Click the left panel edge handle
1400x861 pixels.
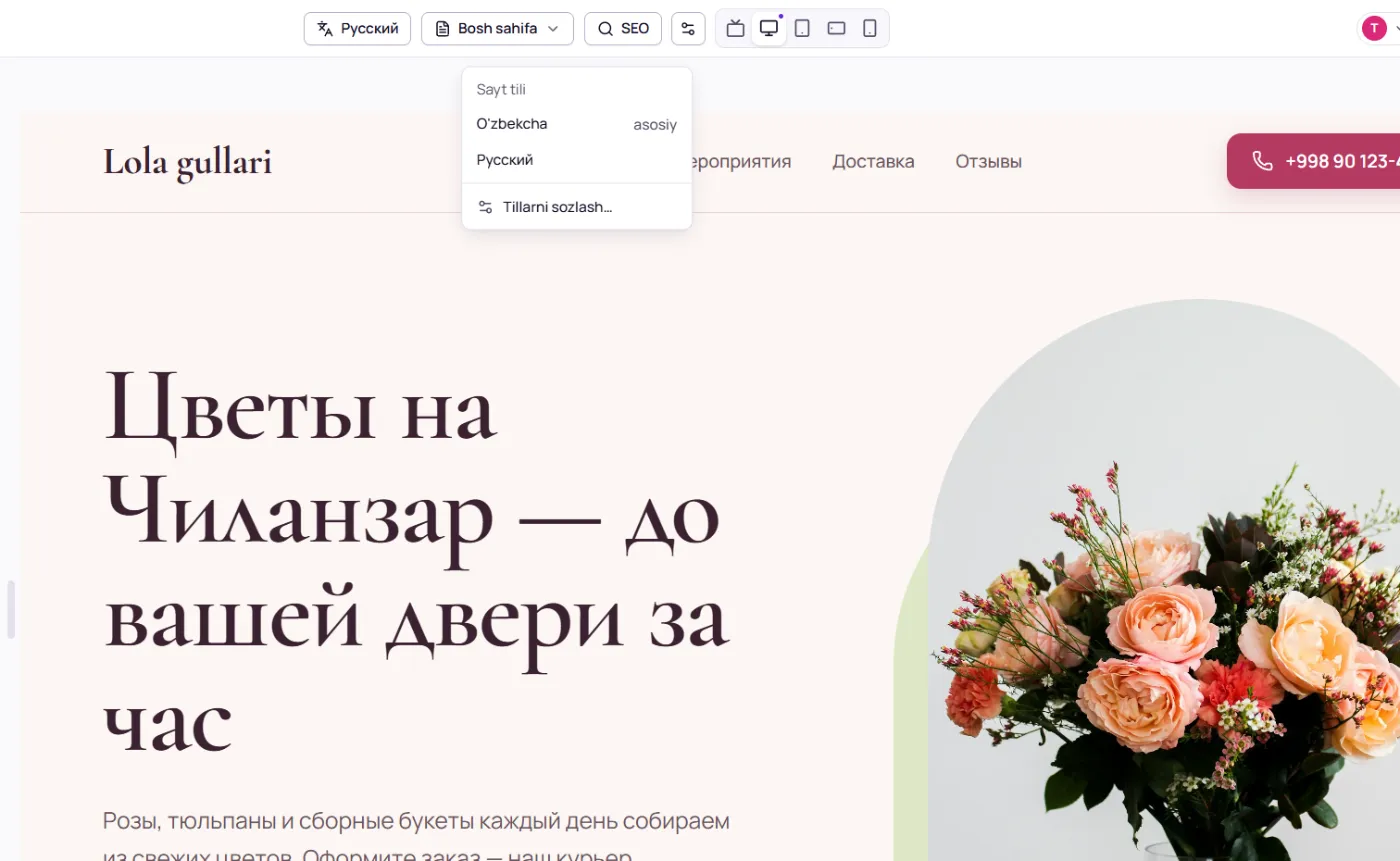11,609
